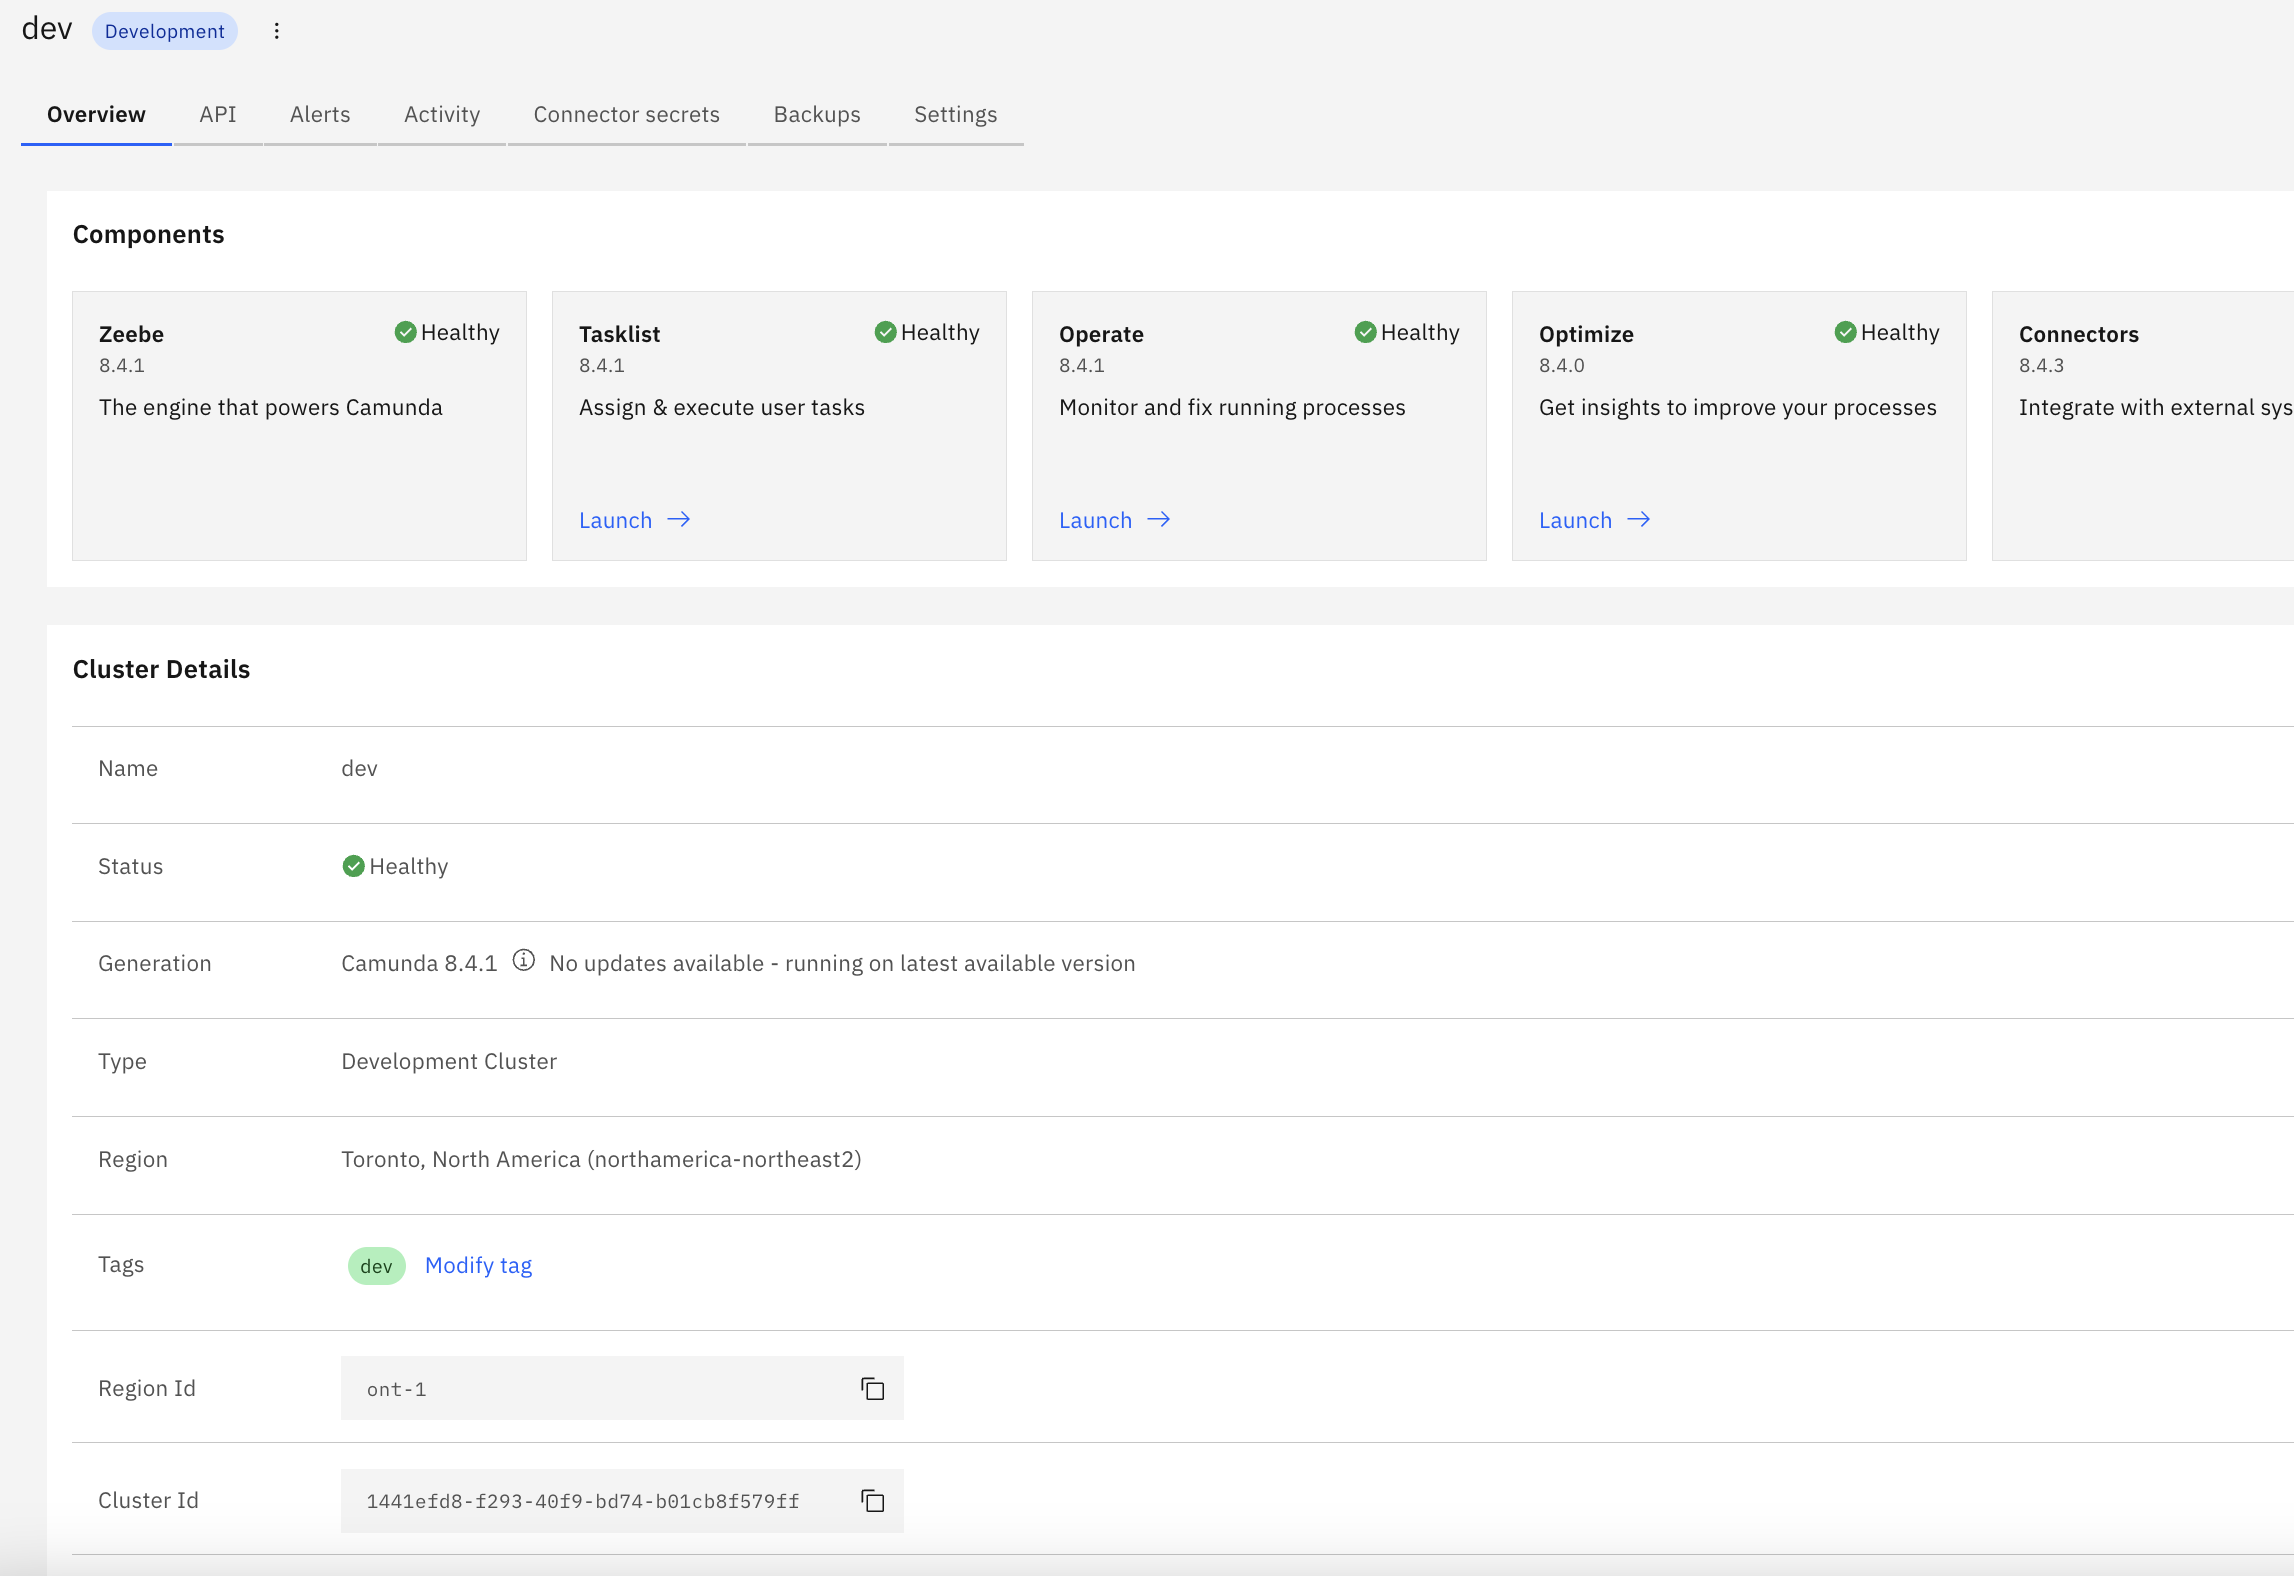The height and width of the screenshot is (1576, 2294).
Task: Copy the Region Id value
Action: click(872, 1388)
